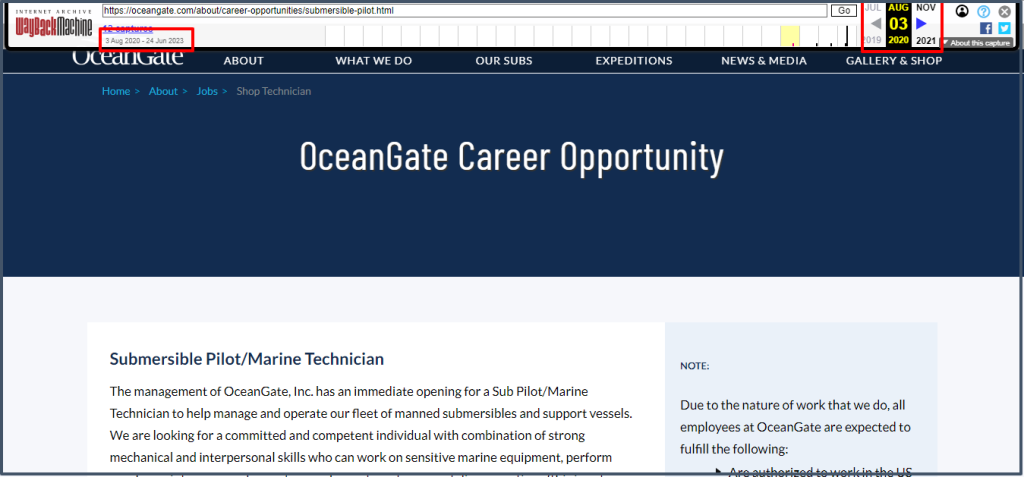Viewport: 1024px width, 477px height.
Task: Go to Jobs breadcrumb link
Action: pos(207,91)
